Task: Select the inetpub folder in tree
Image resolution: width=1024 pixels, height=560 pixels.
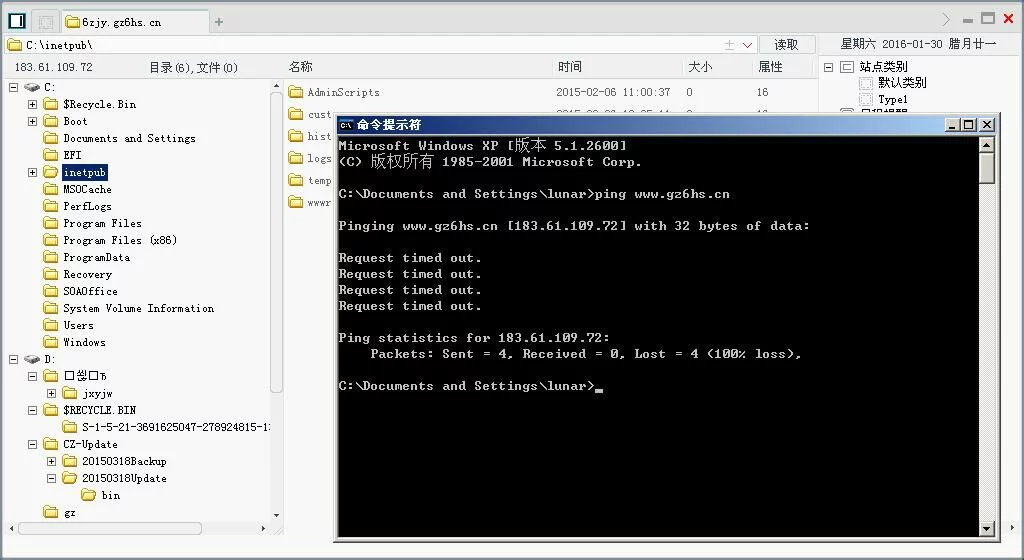Action: (x=84, y=172)
